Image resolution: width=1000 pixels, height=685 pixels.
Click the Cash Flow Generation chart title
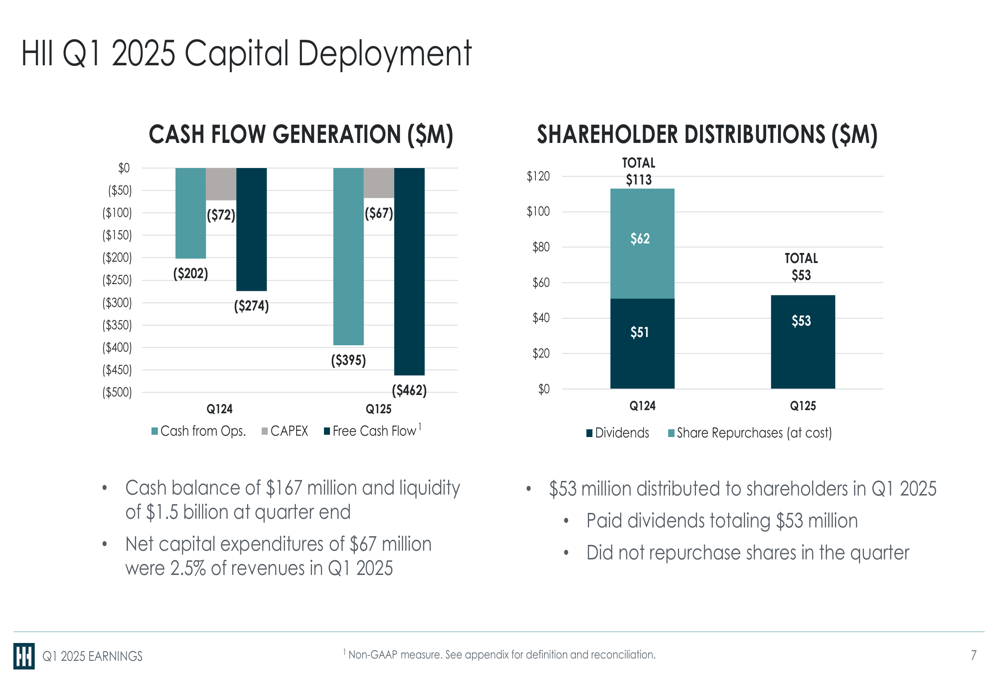[301, 135]
